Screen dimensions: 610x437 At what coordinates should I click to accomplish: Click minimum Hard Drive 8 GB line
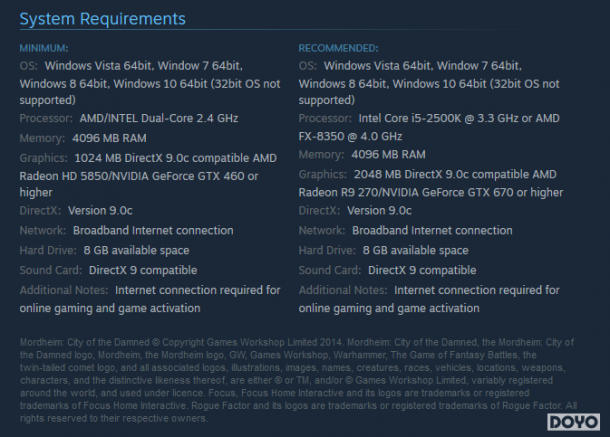coord(105,250)
